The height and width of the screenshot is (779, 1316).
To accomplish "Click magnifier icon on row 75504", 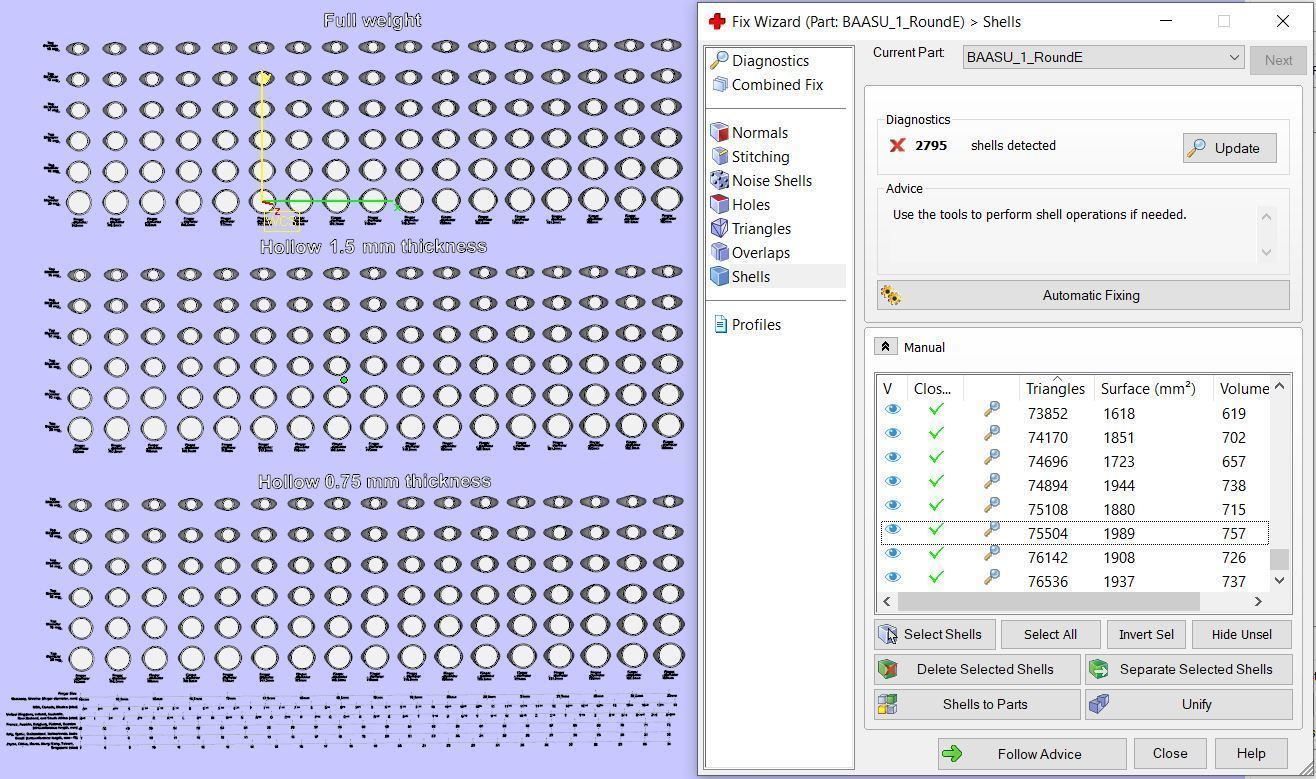I will tap(991, 529).
